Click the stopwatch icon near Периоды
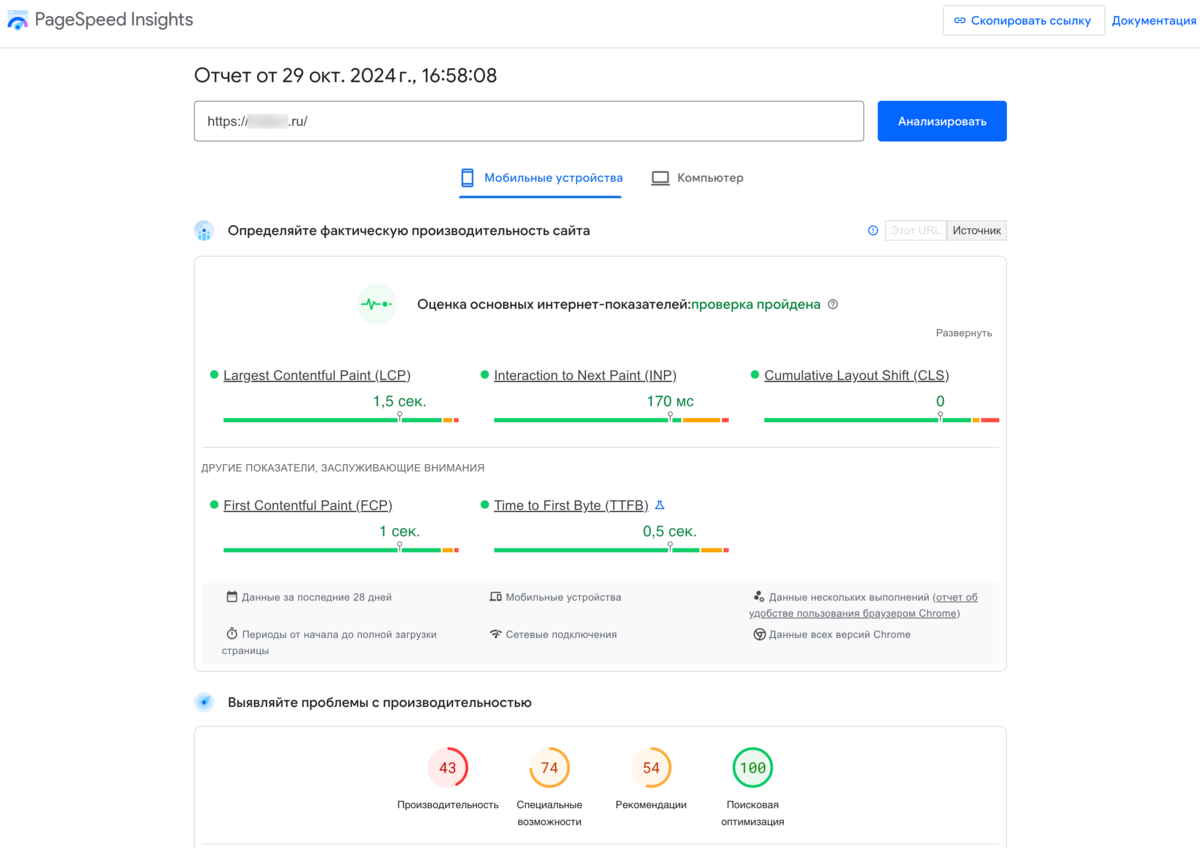The width and height of the screenshot is (1200, 848). point(232,634)
